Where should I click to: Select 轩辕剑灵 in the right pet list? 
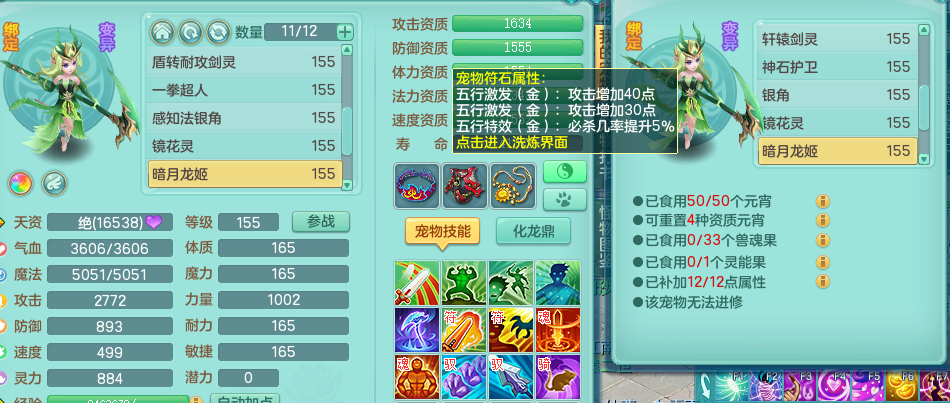837,39
